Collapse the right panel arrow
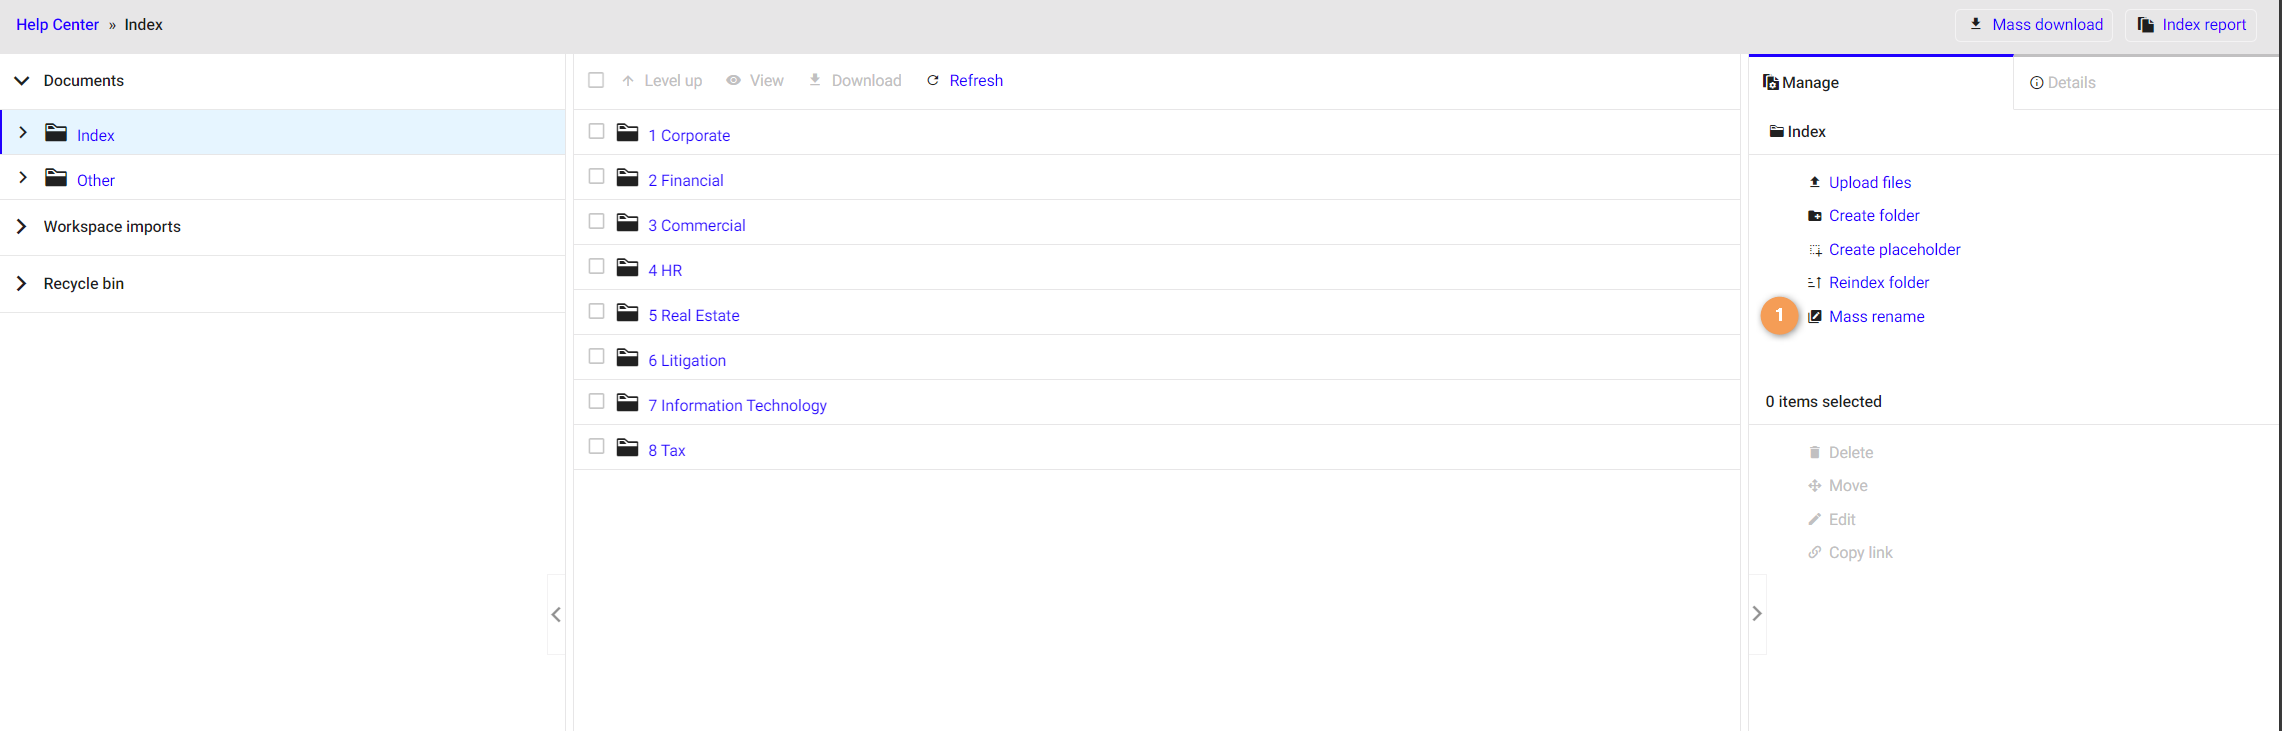This screenshot has height=731, width=2282. pos(1757,614)
